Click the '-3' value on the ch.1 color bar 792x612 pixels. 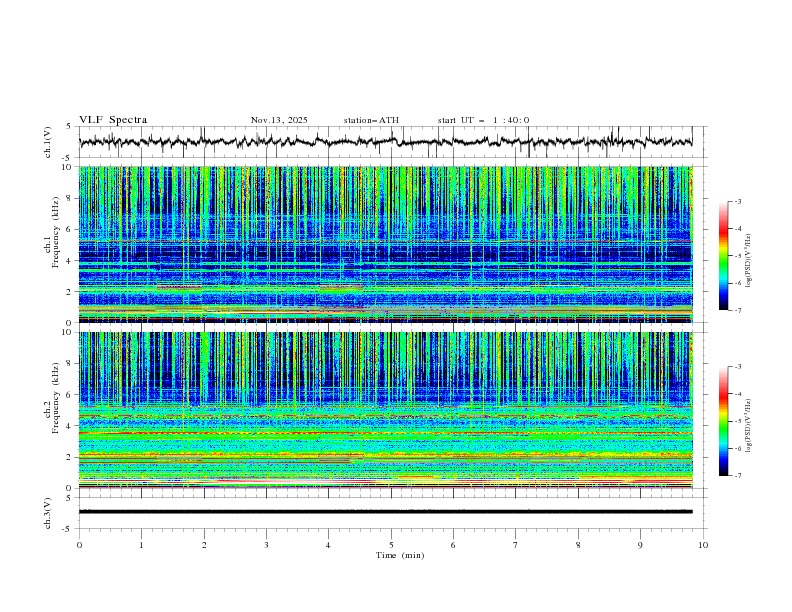click(x=738, y=201)
